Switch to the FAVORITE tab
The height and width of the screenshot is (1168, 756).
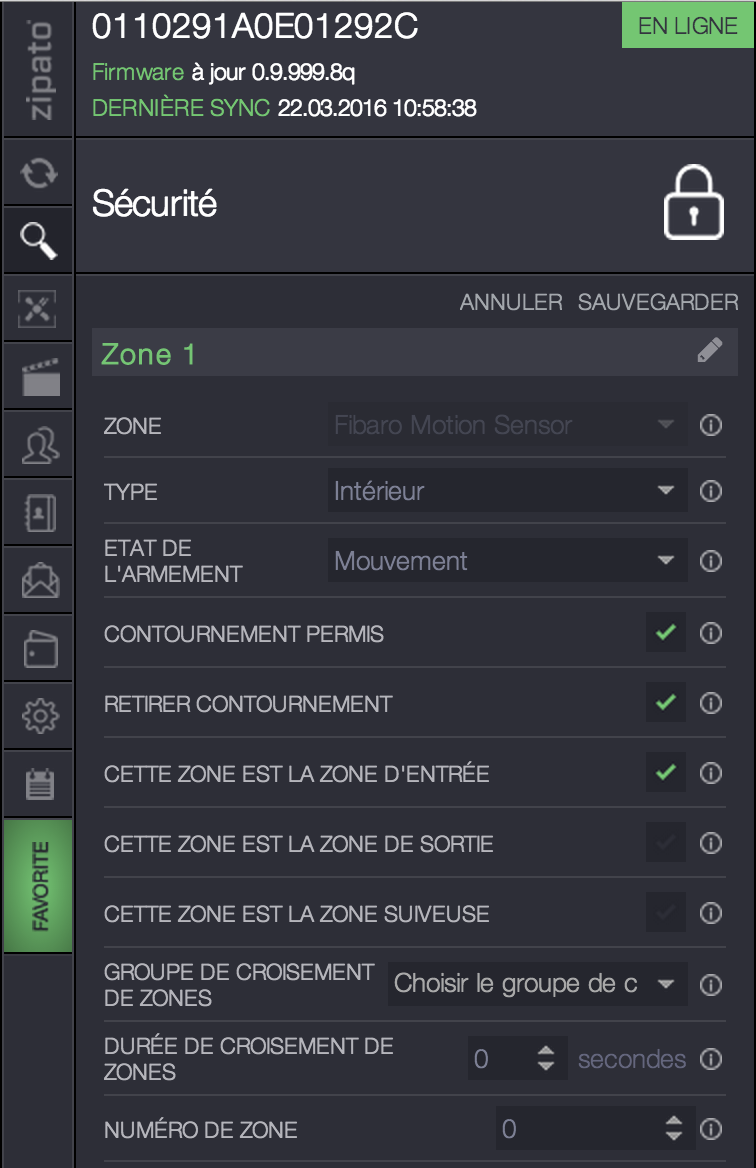(x=38, y=886)
